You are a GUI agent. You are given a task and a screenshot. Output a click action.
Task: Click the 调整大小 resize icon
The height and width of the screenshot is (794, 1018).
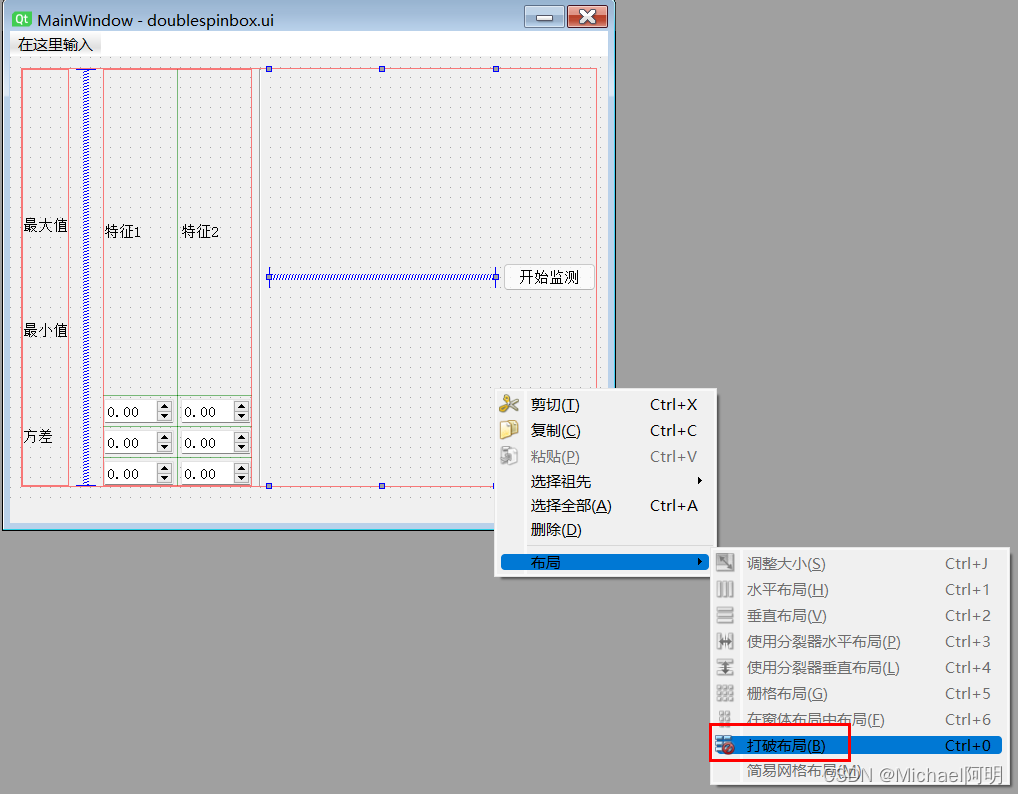(725, 563)
